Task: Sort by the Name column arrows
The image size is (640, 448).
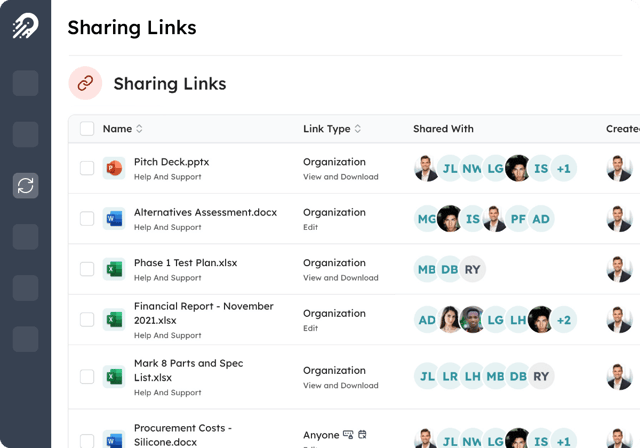Action: point(139,129)
